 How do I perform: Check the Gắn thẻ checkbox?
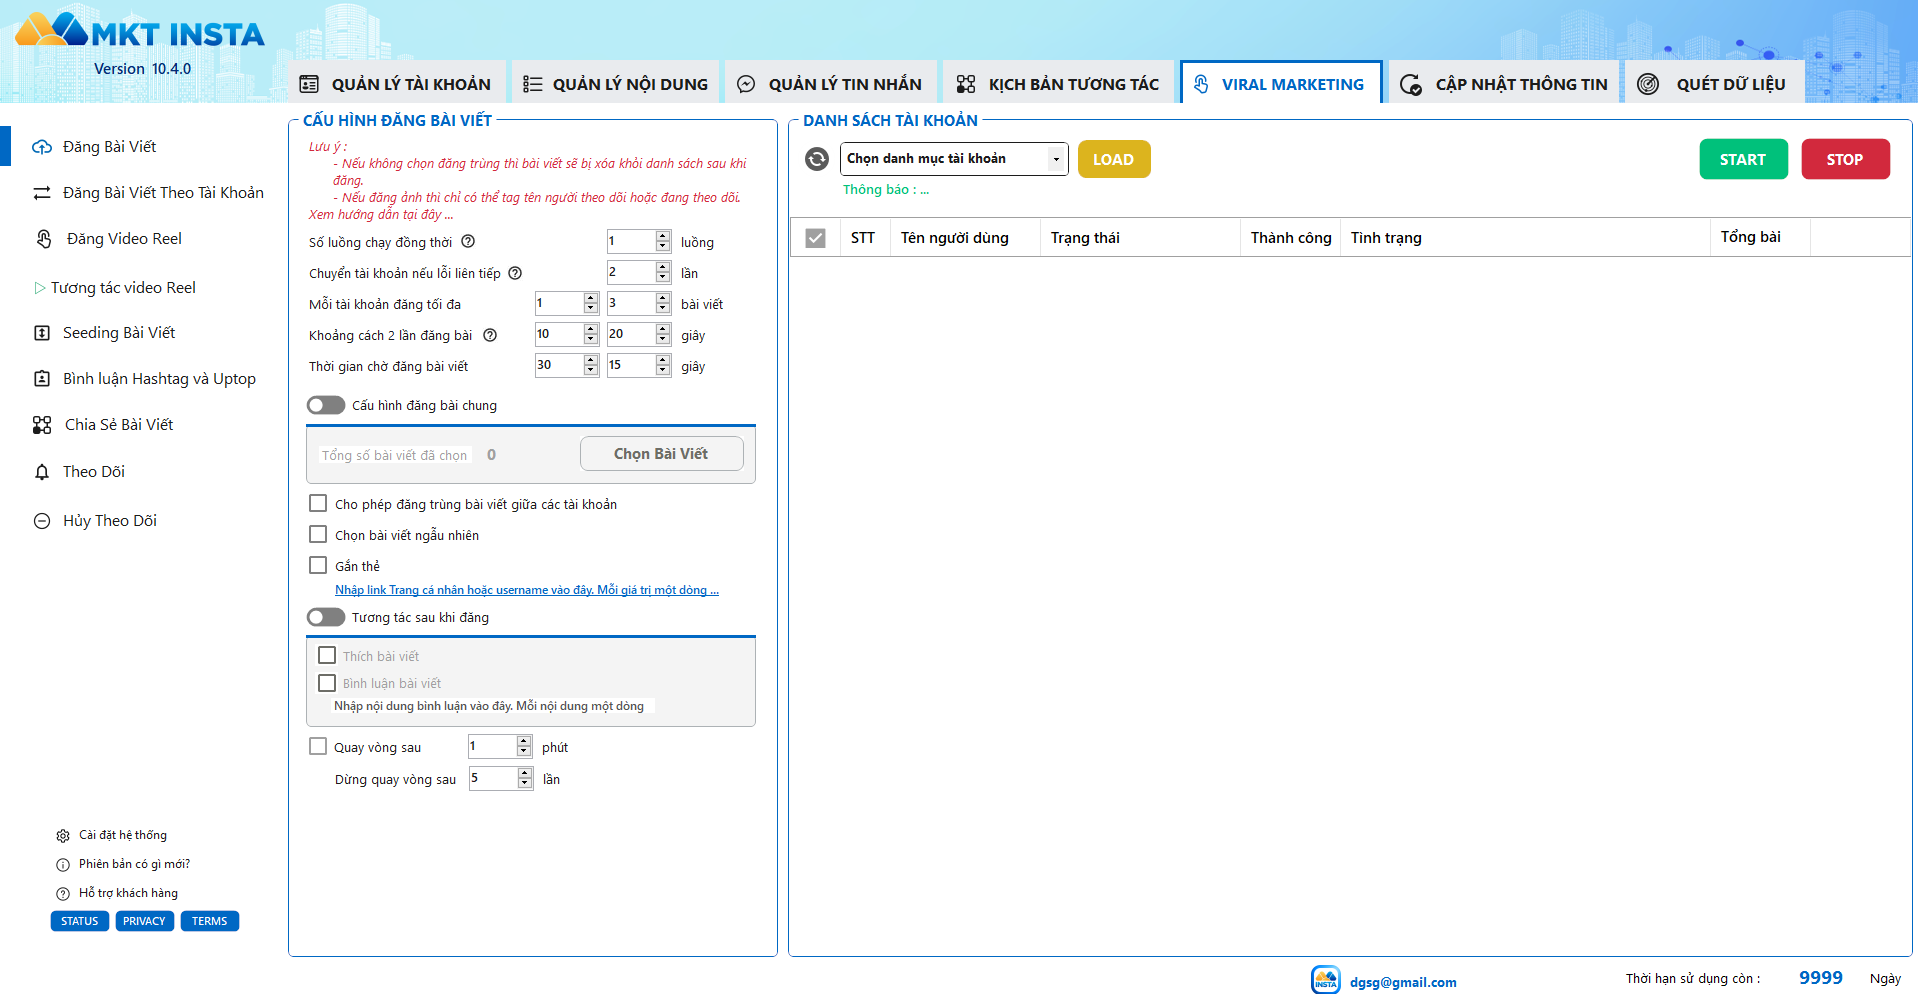coord(318,565)
